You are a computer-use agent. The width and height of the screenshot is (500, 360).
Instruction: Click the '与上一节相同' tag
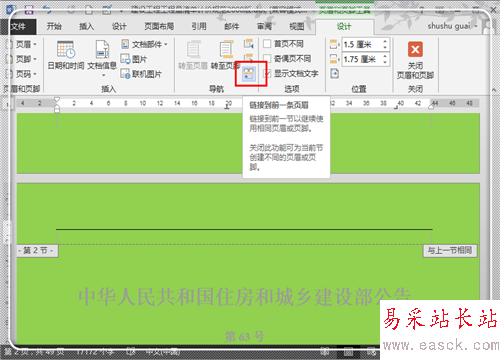coord(450,250)
